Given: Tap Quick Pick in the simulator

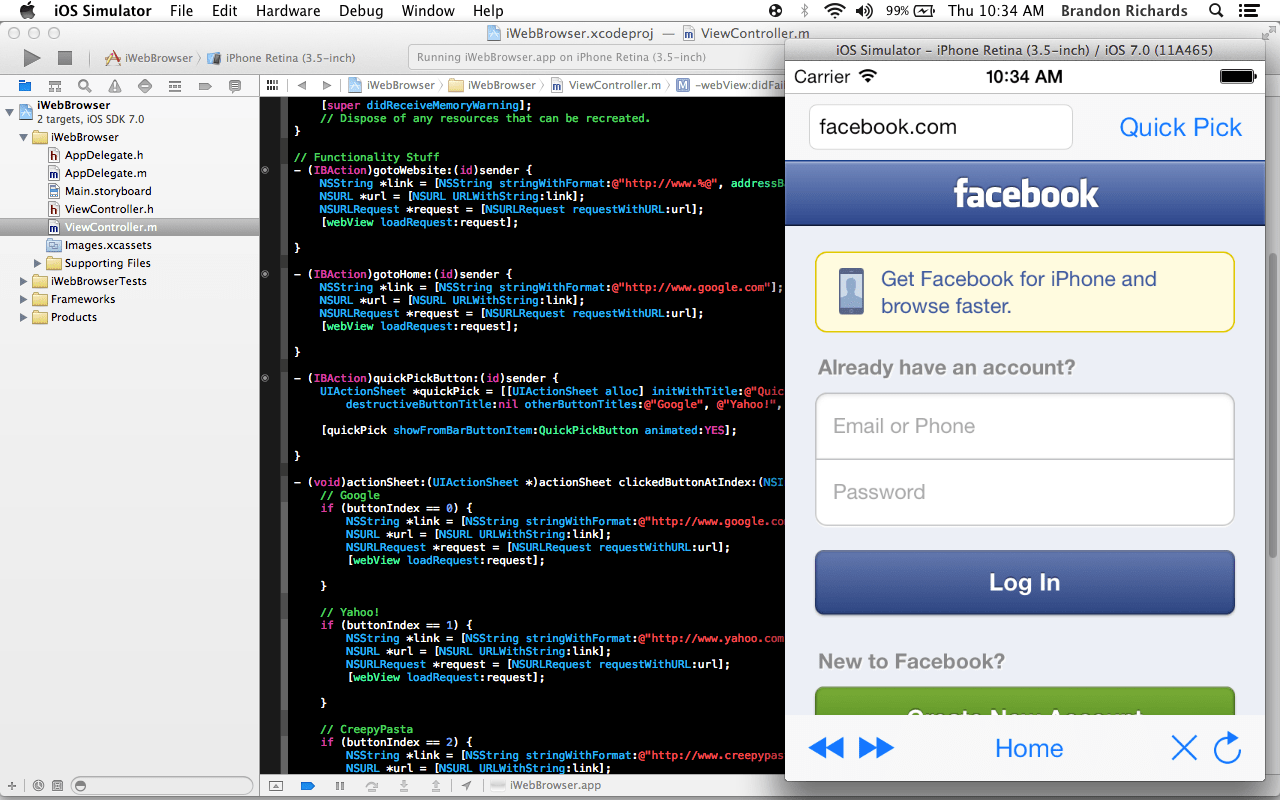Looking at the screenshot, I should (1180, 127).
